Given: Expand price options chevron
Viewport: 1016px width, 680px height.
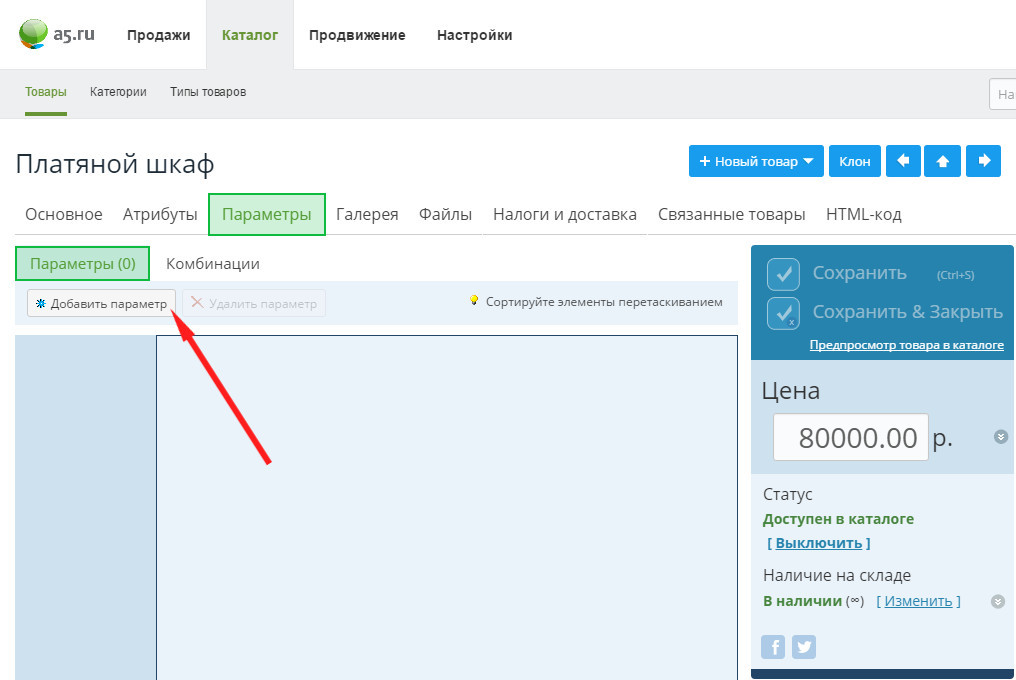Looking at the screenshot, I should (1000, 437).
